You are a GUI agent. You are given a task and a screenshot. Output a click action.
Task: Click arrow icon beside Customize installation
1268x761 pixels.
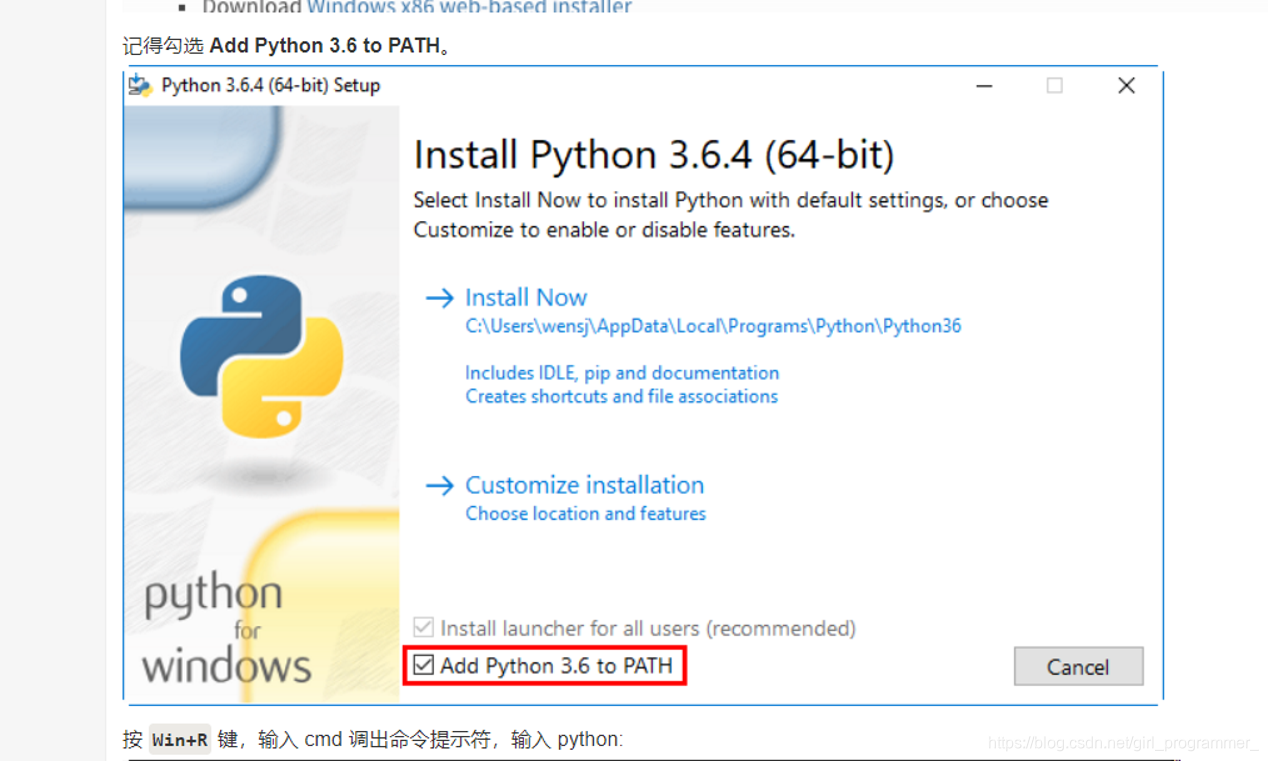tap(440, 486)
